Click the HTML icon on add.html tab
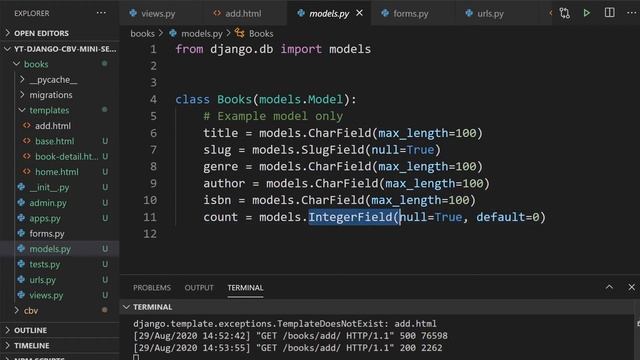The image size is (640, 360). coord(217,13)
